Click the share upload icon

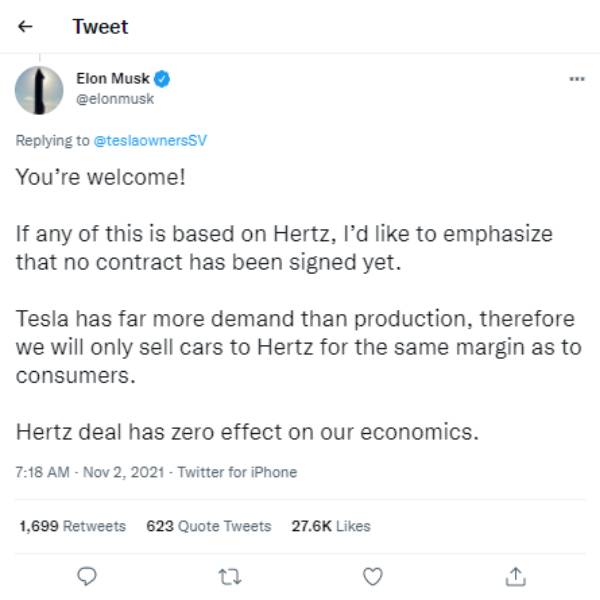(x=516, y=576)
